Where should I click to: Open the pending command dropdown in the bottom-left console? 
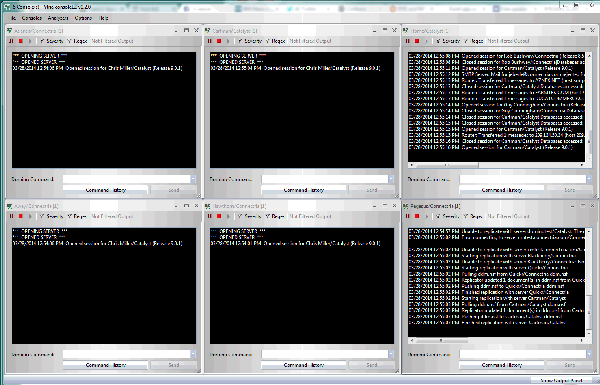pos(193,354)
